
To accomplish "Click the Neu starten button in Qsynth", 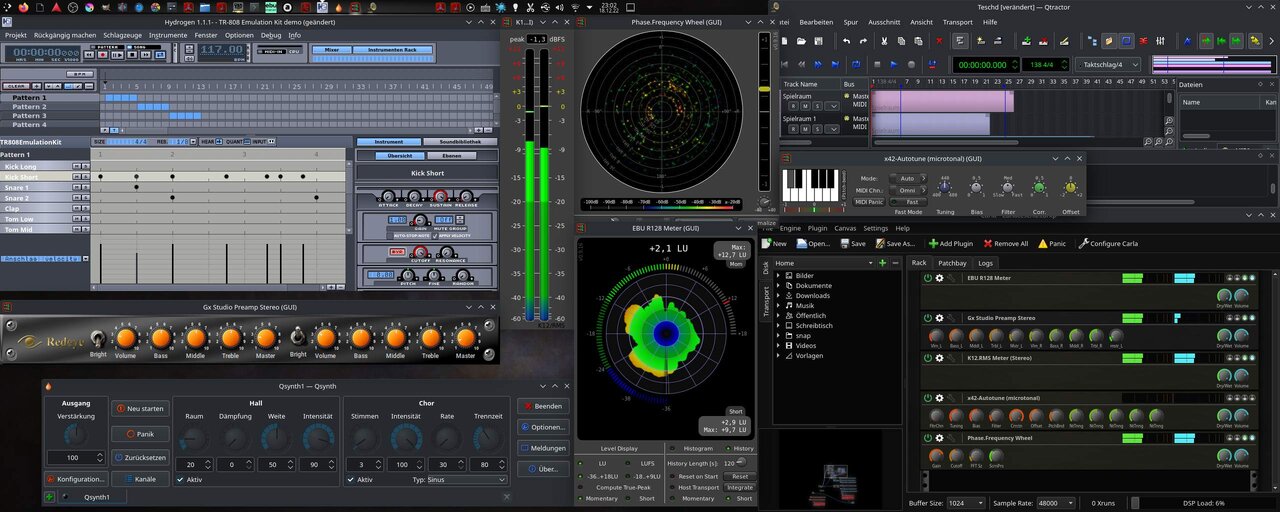I will pos(139,408).
